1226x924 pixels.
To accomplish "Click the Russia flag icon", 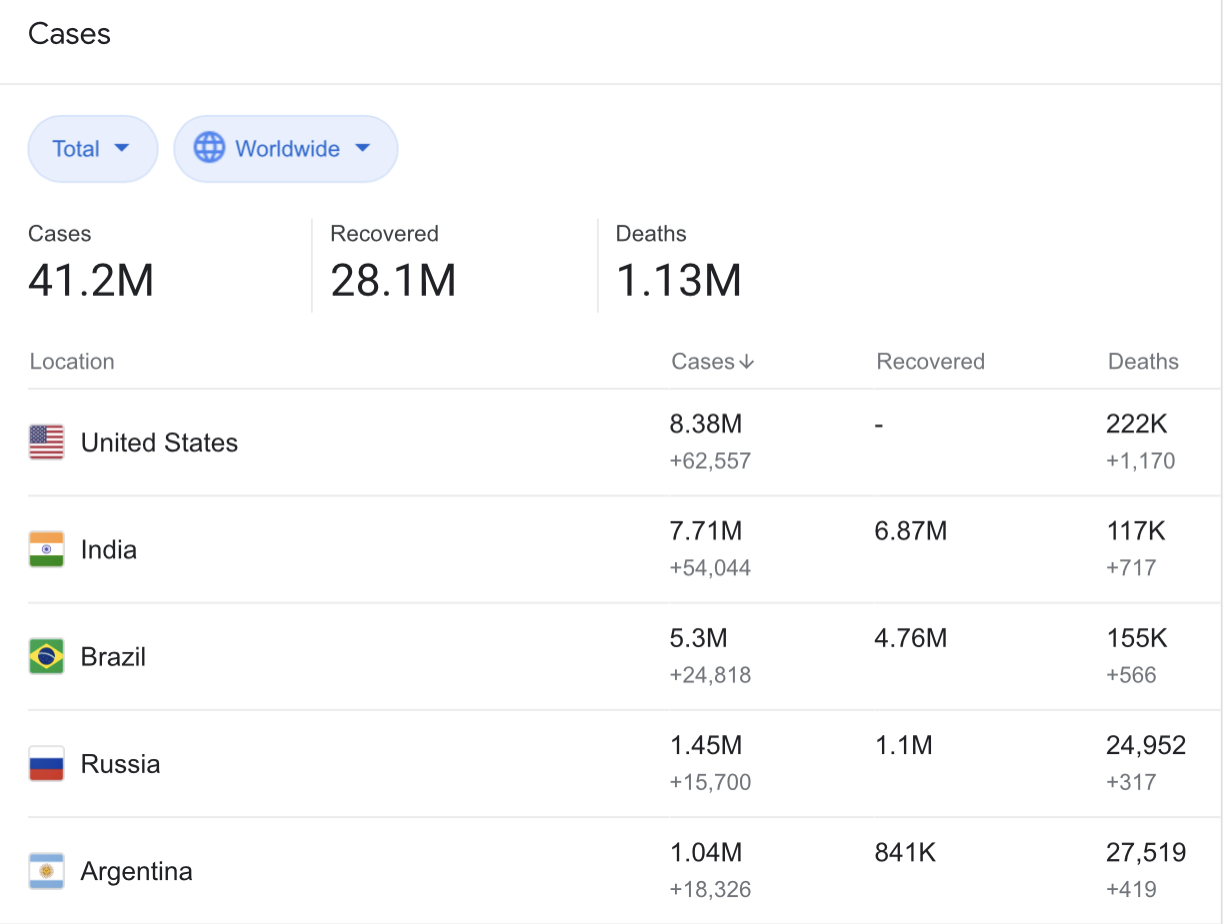I will [x=46, y=764].
